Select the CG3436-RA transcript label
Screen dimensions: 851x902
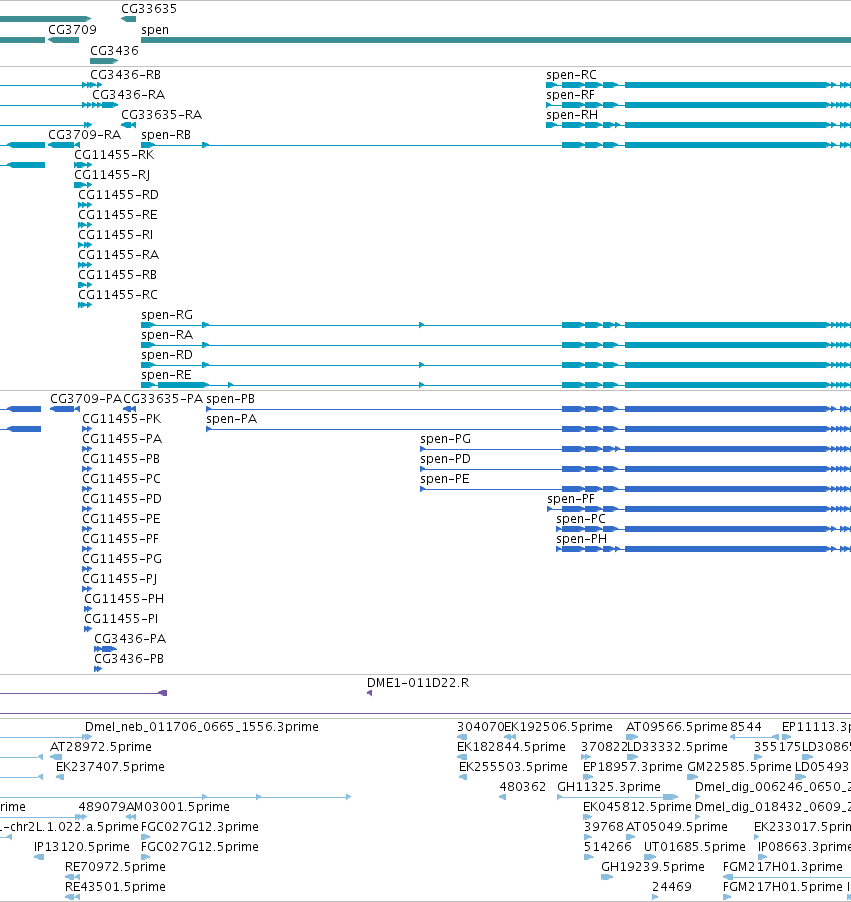pos(129,94)
